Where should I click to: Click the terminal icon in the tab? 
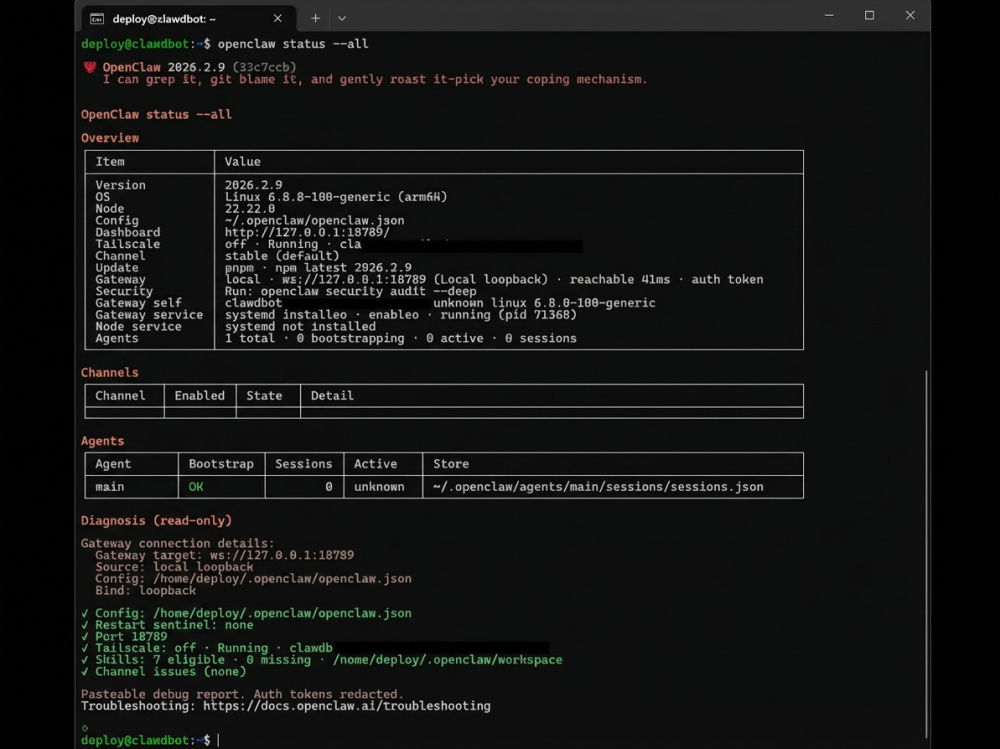97,19
